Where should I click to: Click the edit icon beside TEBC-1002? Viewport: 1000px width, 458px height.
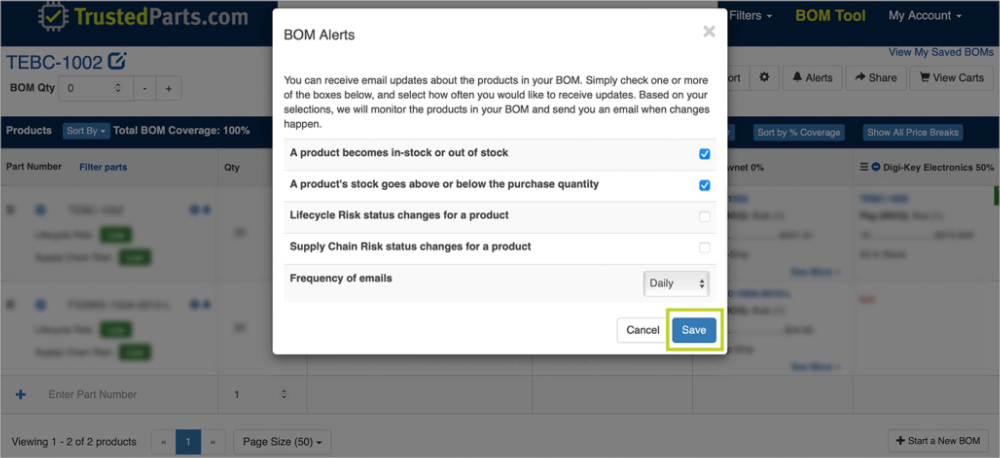coord(117,61)
